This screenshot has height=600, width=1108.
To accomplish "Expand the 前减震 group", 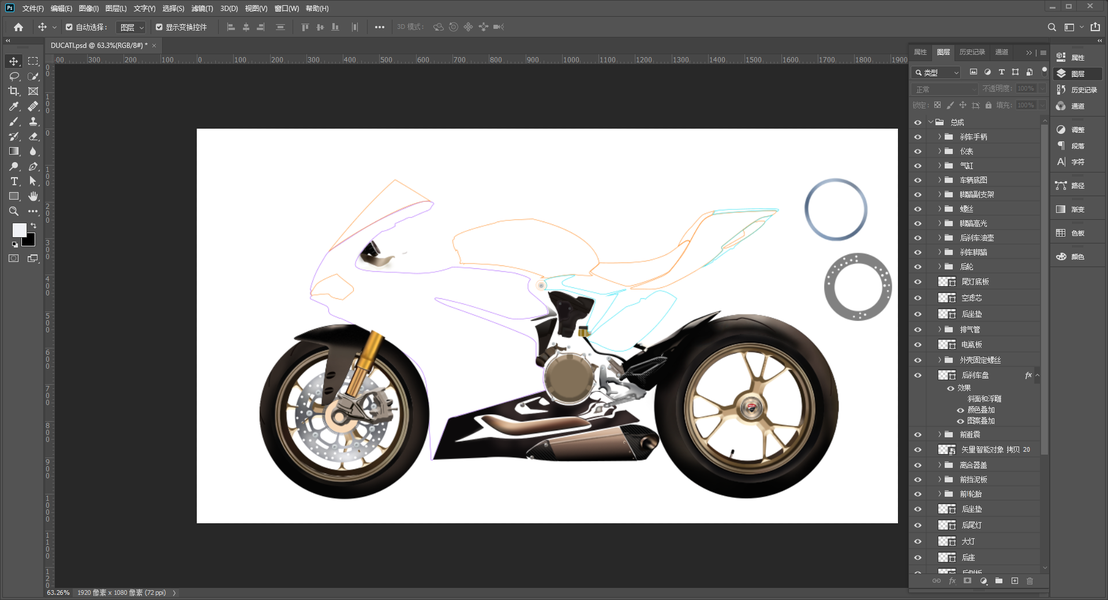I will tap(940, 435).
